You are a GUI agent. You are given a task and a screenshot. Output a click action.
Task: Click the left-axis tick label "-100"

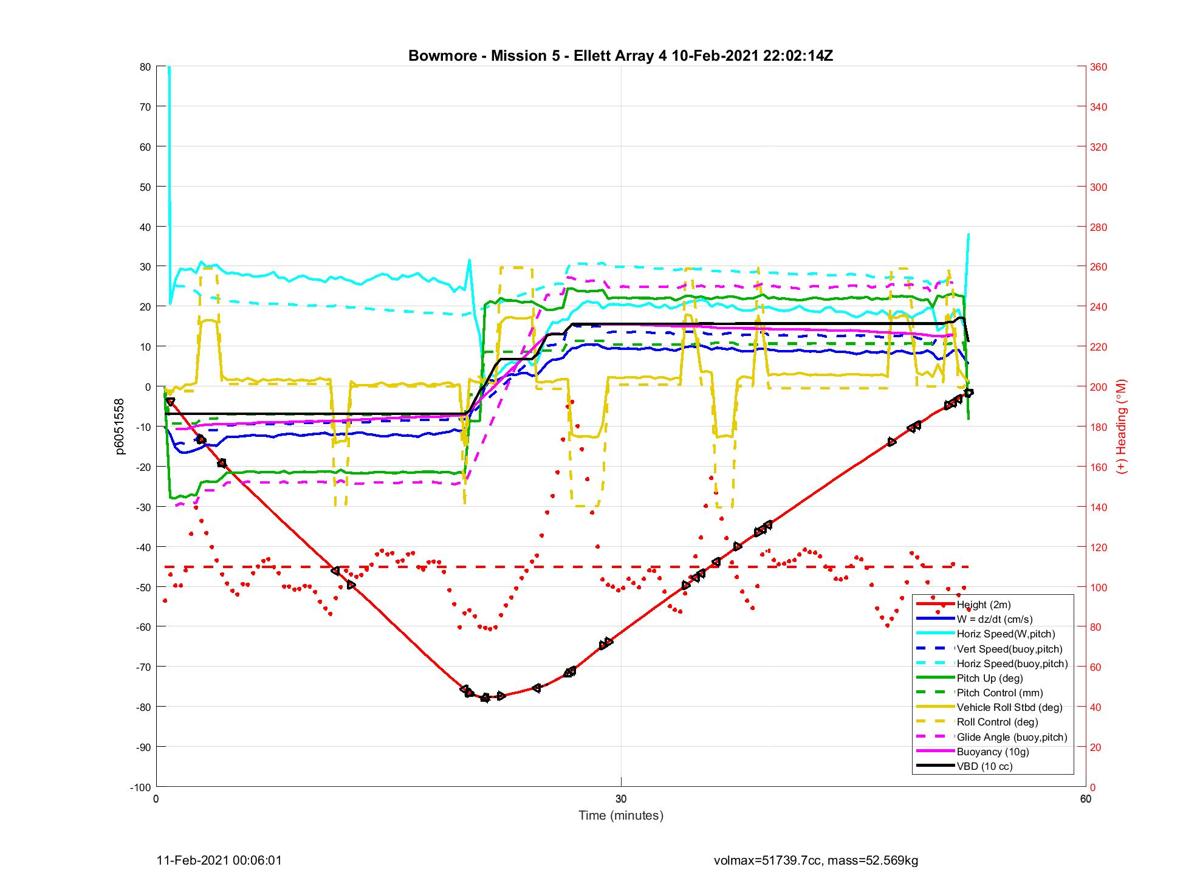point(140,787)
